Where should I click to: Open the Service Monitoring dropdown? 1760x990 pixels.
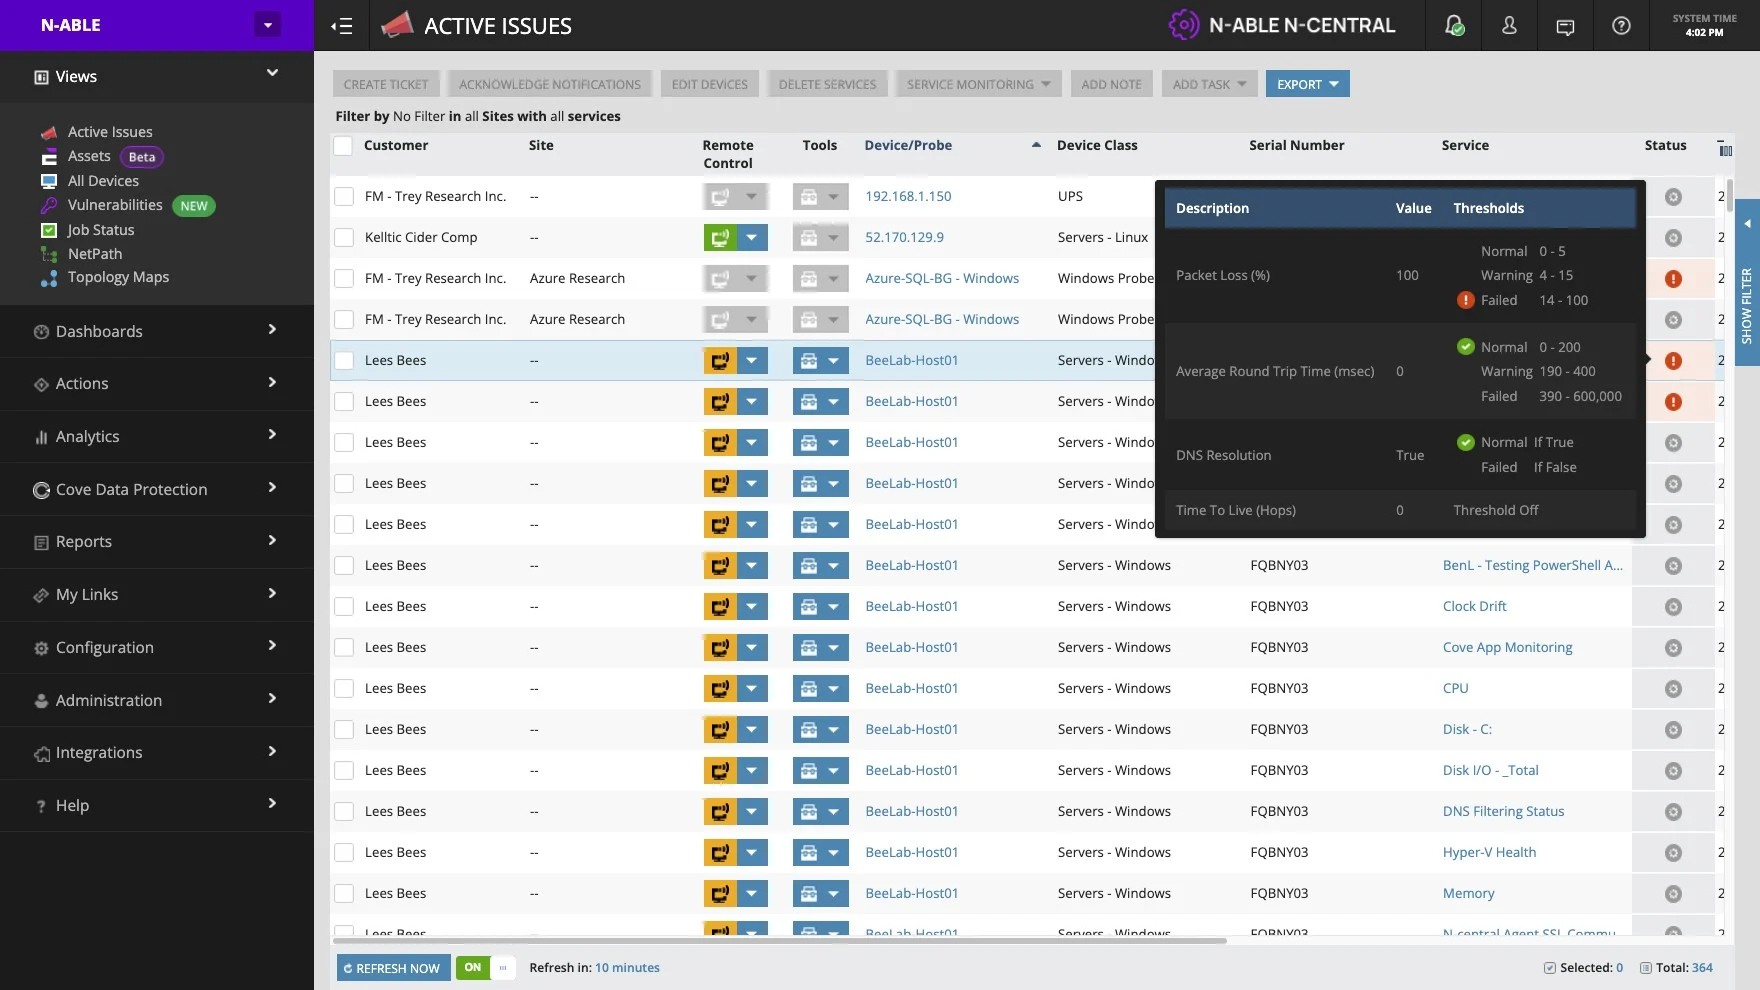coord(979,84)
